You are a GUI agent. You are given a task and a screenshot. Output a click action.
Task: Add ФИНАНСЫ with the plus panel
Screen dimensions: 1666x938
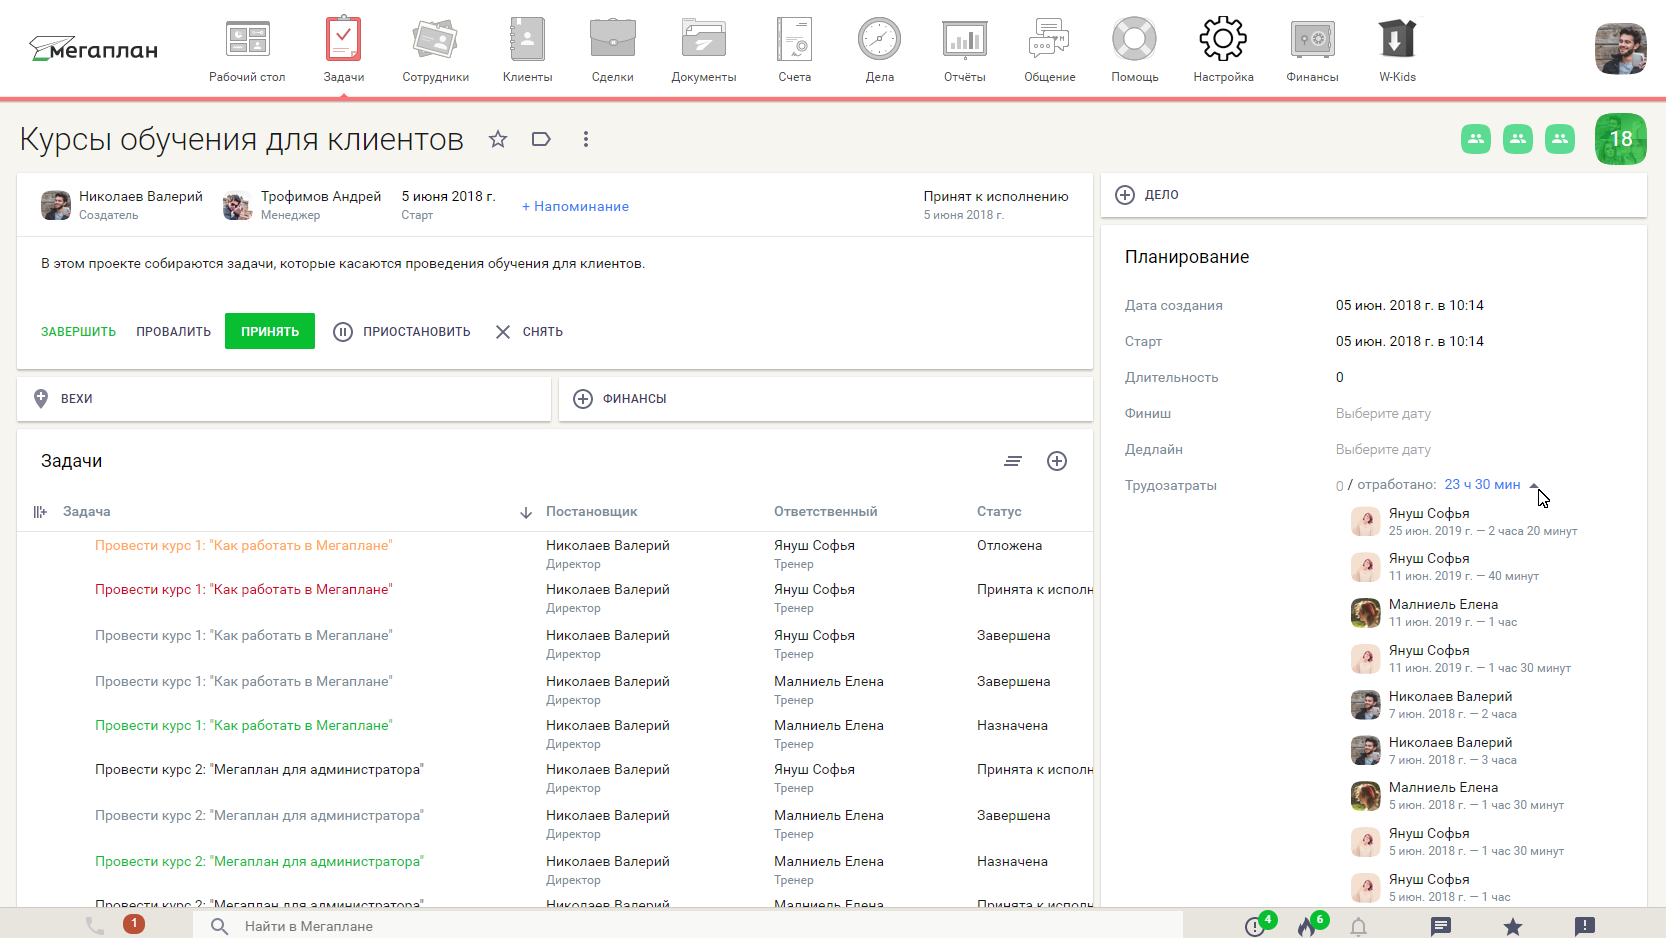(825, 398)
